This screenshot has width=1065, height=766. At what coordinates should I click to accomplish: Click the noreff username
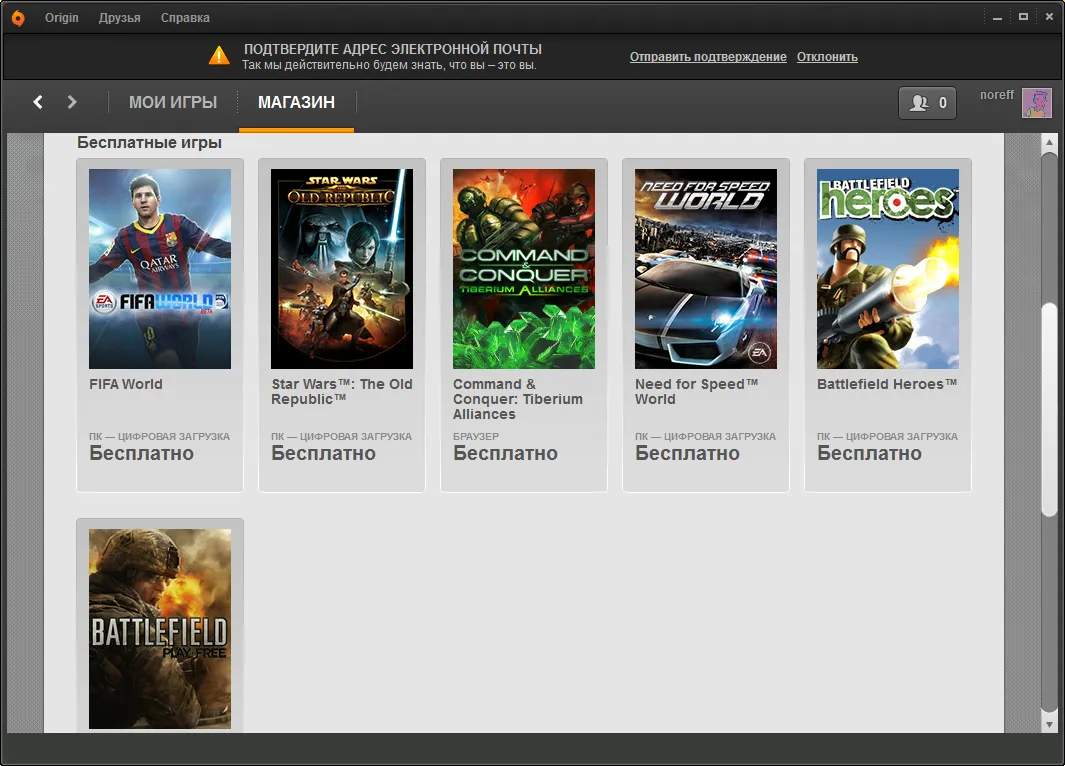996,94
